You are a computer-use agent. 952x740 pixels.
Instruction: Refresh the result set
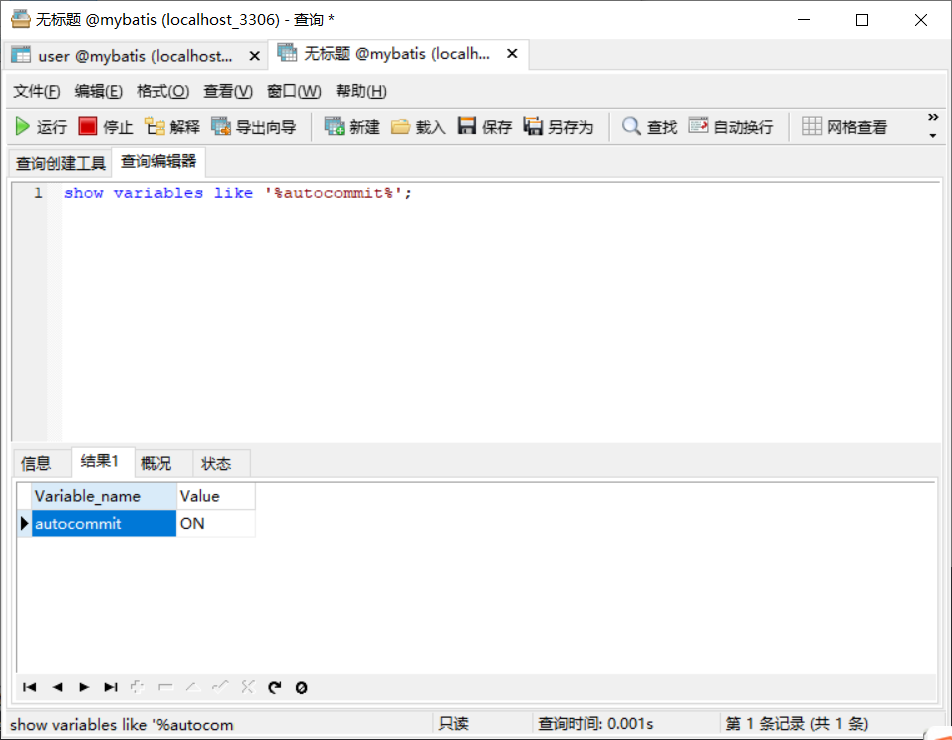pos(274,687)
